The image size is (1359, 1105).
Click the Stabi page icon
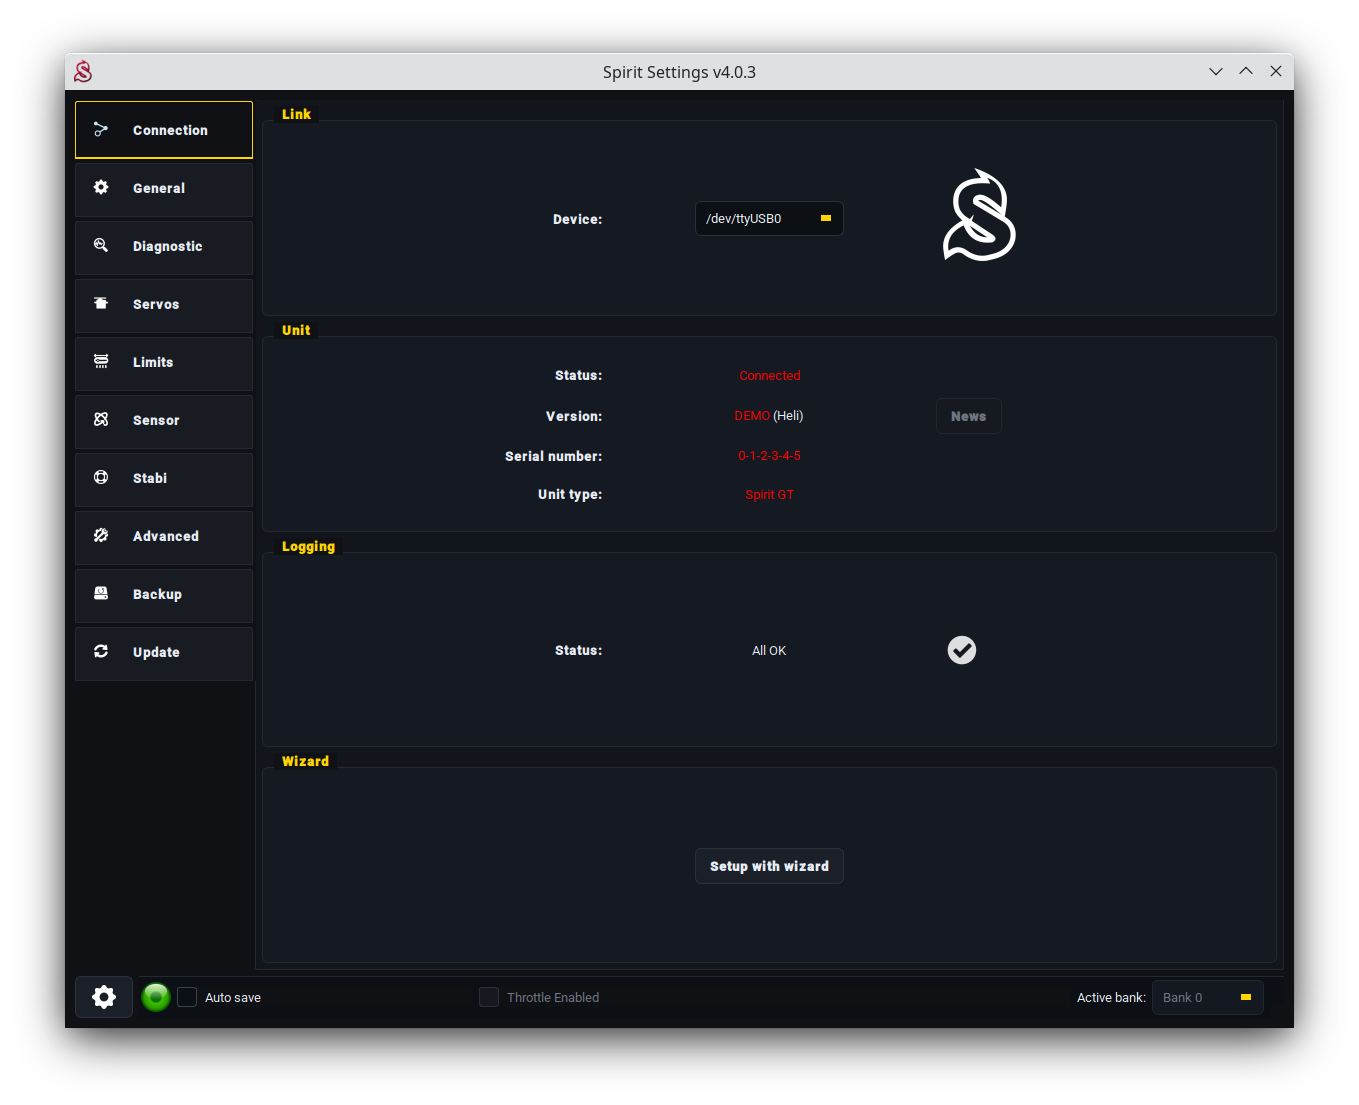click(x=101, y=477)
